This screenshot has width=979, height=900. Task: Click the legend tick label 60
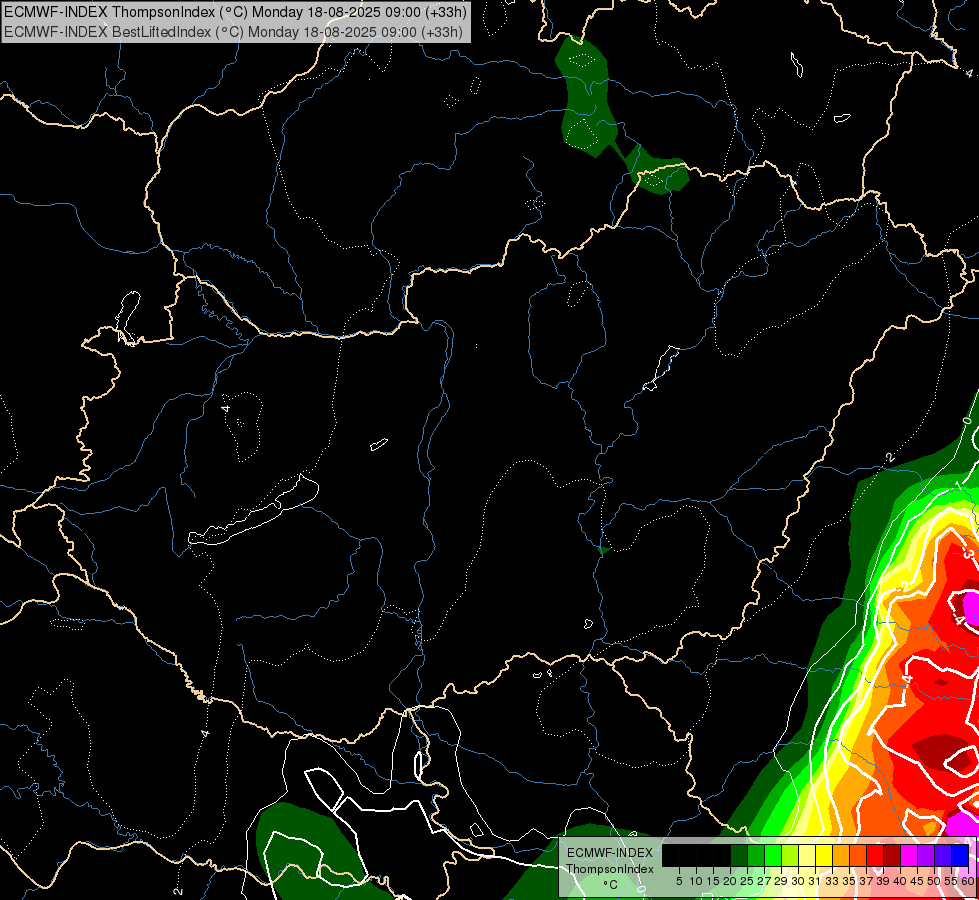point(967,881)
